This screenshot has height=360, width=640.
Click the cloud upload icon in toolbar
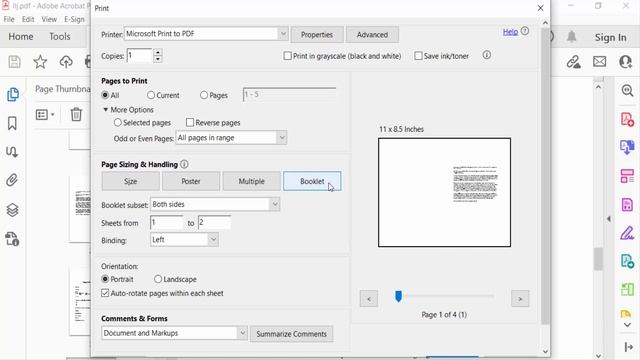[66, 62]
